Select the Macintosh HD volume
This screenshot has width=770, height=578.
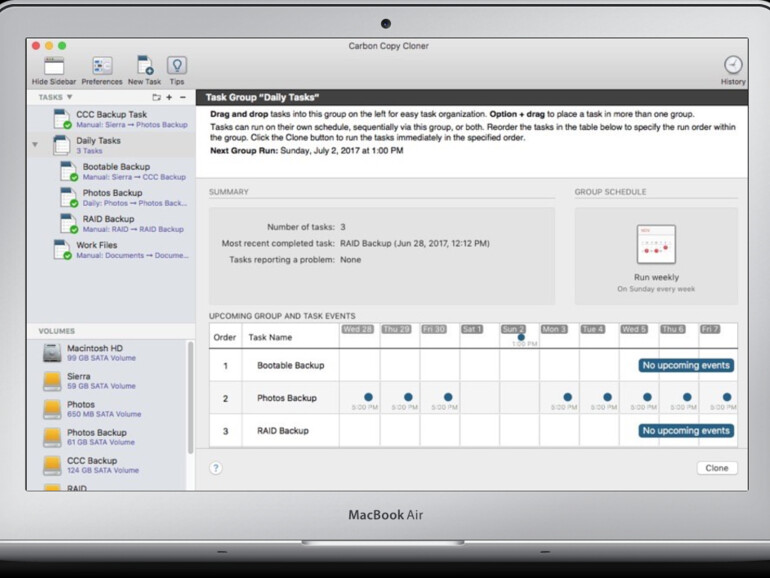tap(107, 353)
